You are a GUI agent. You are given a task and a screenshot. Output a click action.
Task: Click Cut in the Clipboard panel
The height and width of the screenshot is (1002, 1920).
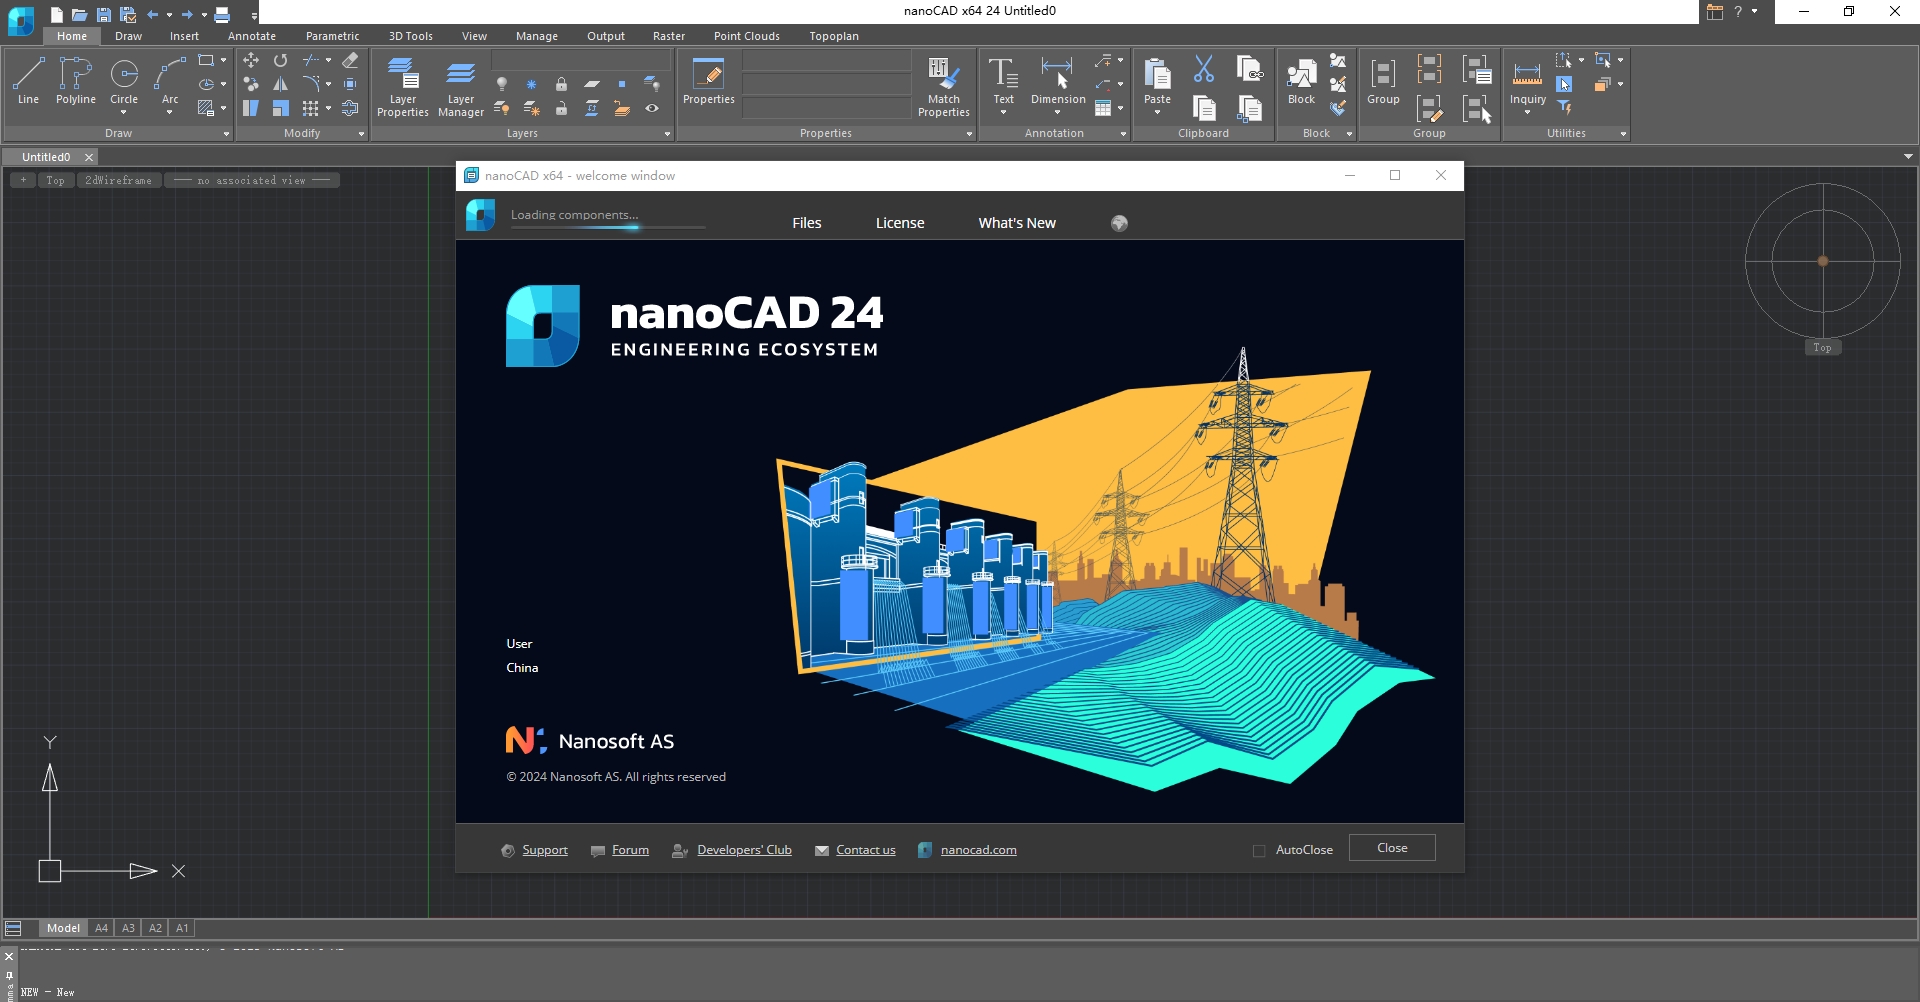[x=1203, y=68]
